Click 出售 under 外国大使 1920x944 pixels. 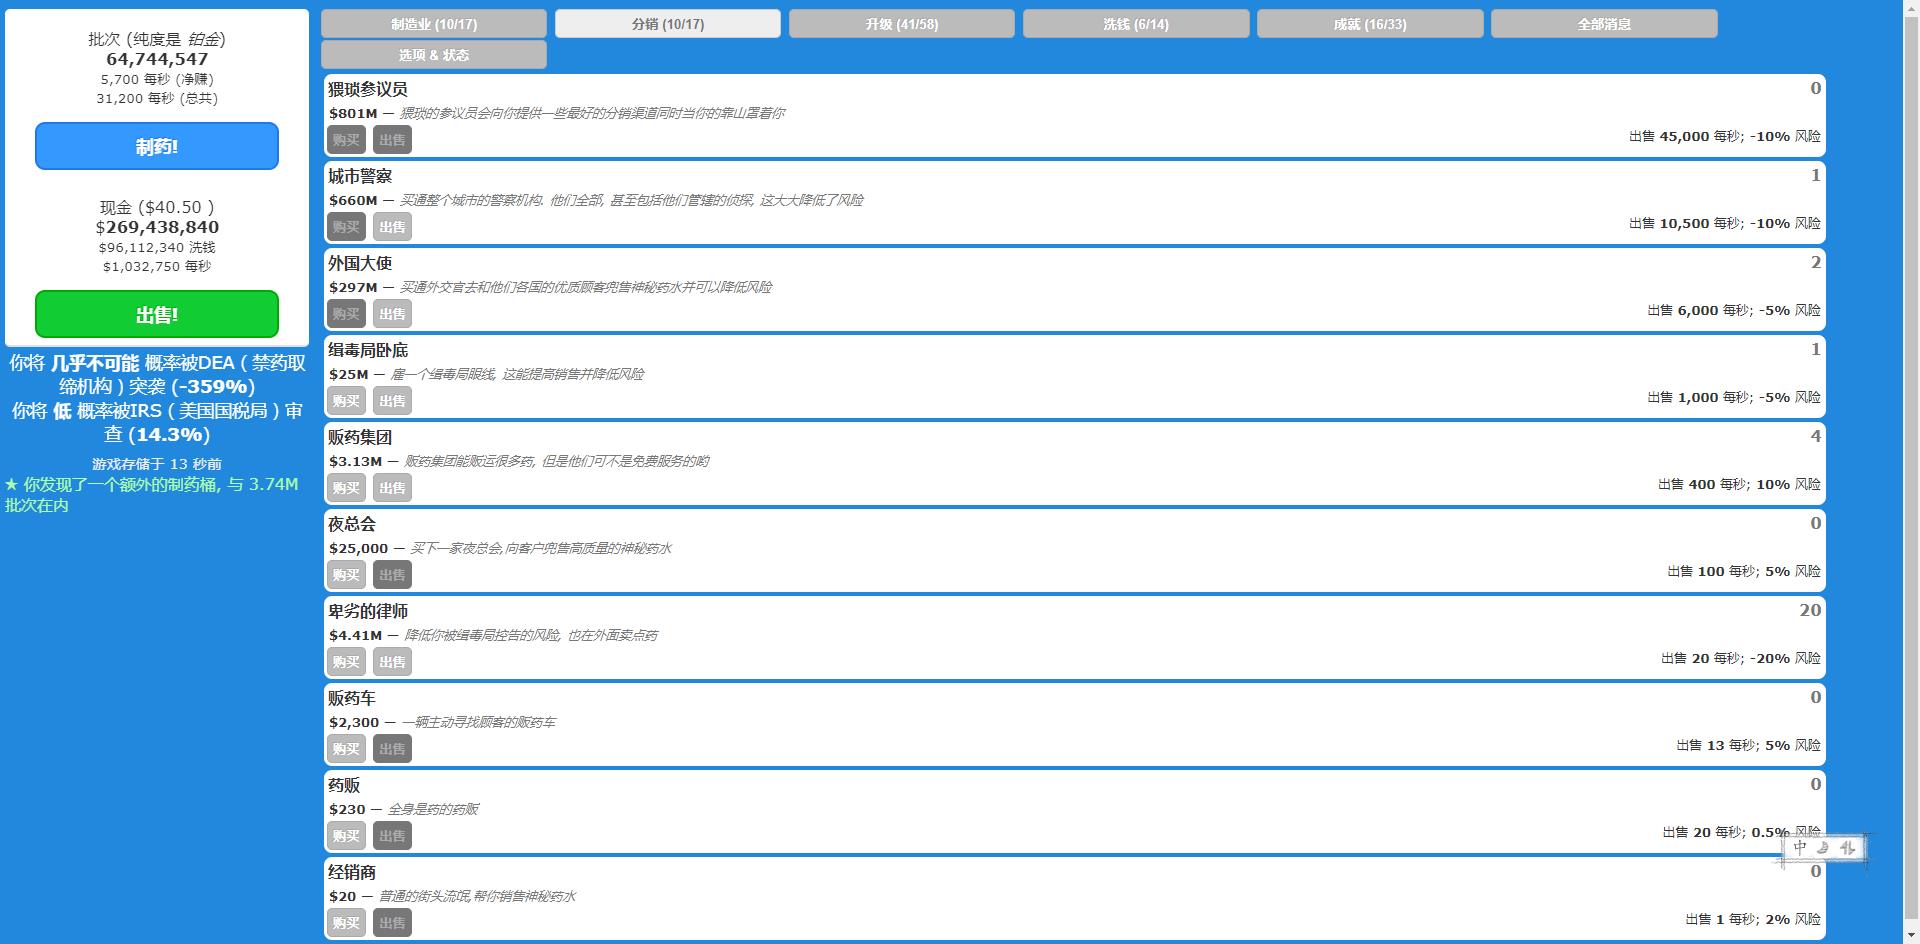(392, 314)
